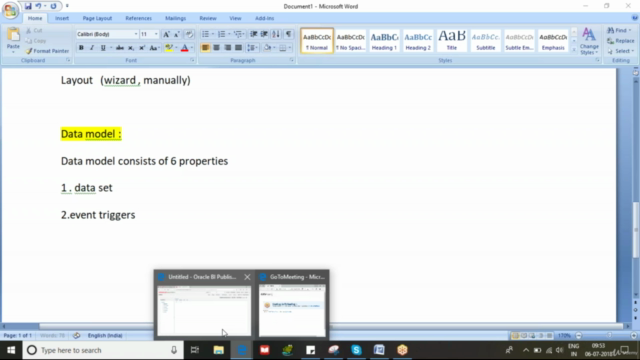Sort the selected text

(276, 34)
